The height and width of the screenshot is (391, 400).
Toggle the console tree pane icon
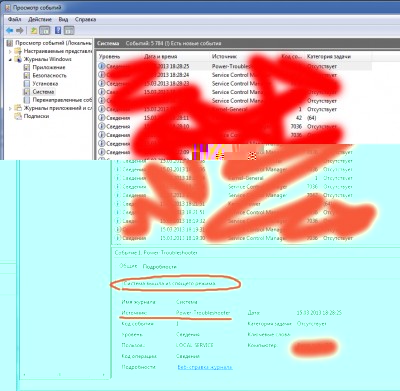pyautogui.click(x=44, y=31)
